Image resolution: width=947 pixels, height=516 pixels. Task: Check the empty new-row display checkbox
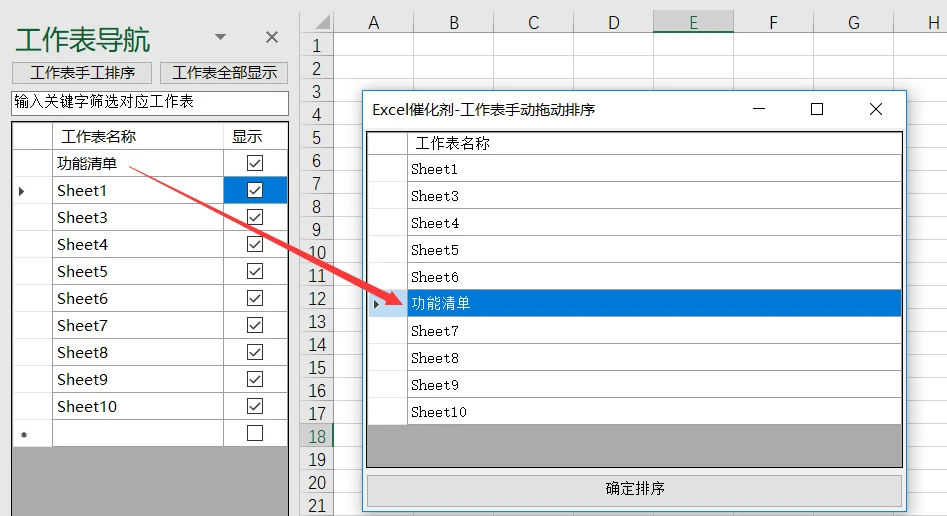(x=255, y=433)
